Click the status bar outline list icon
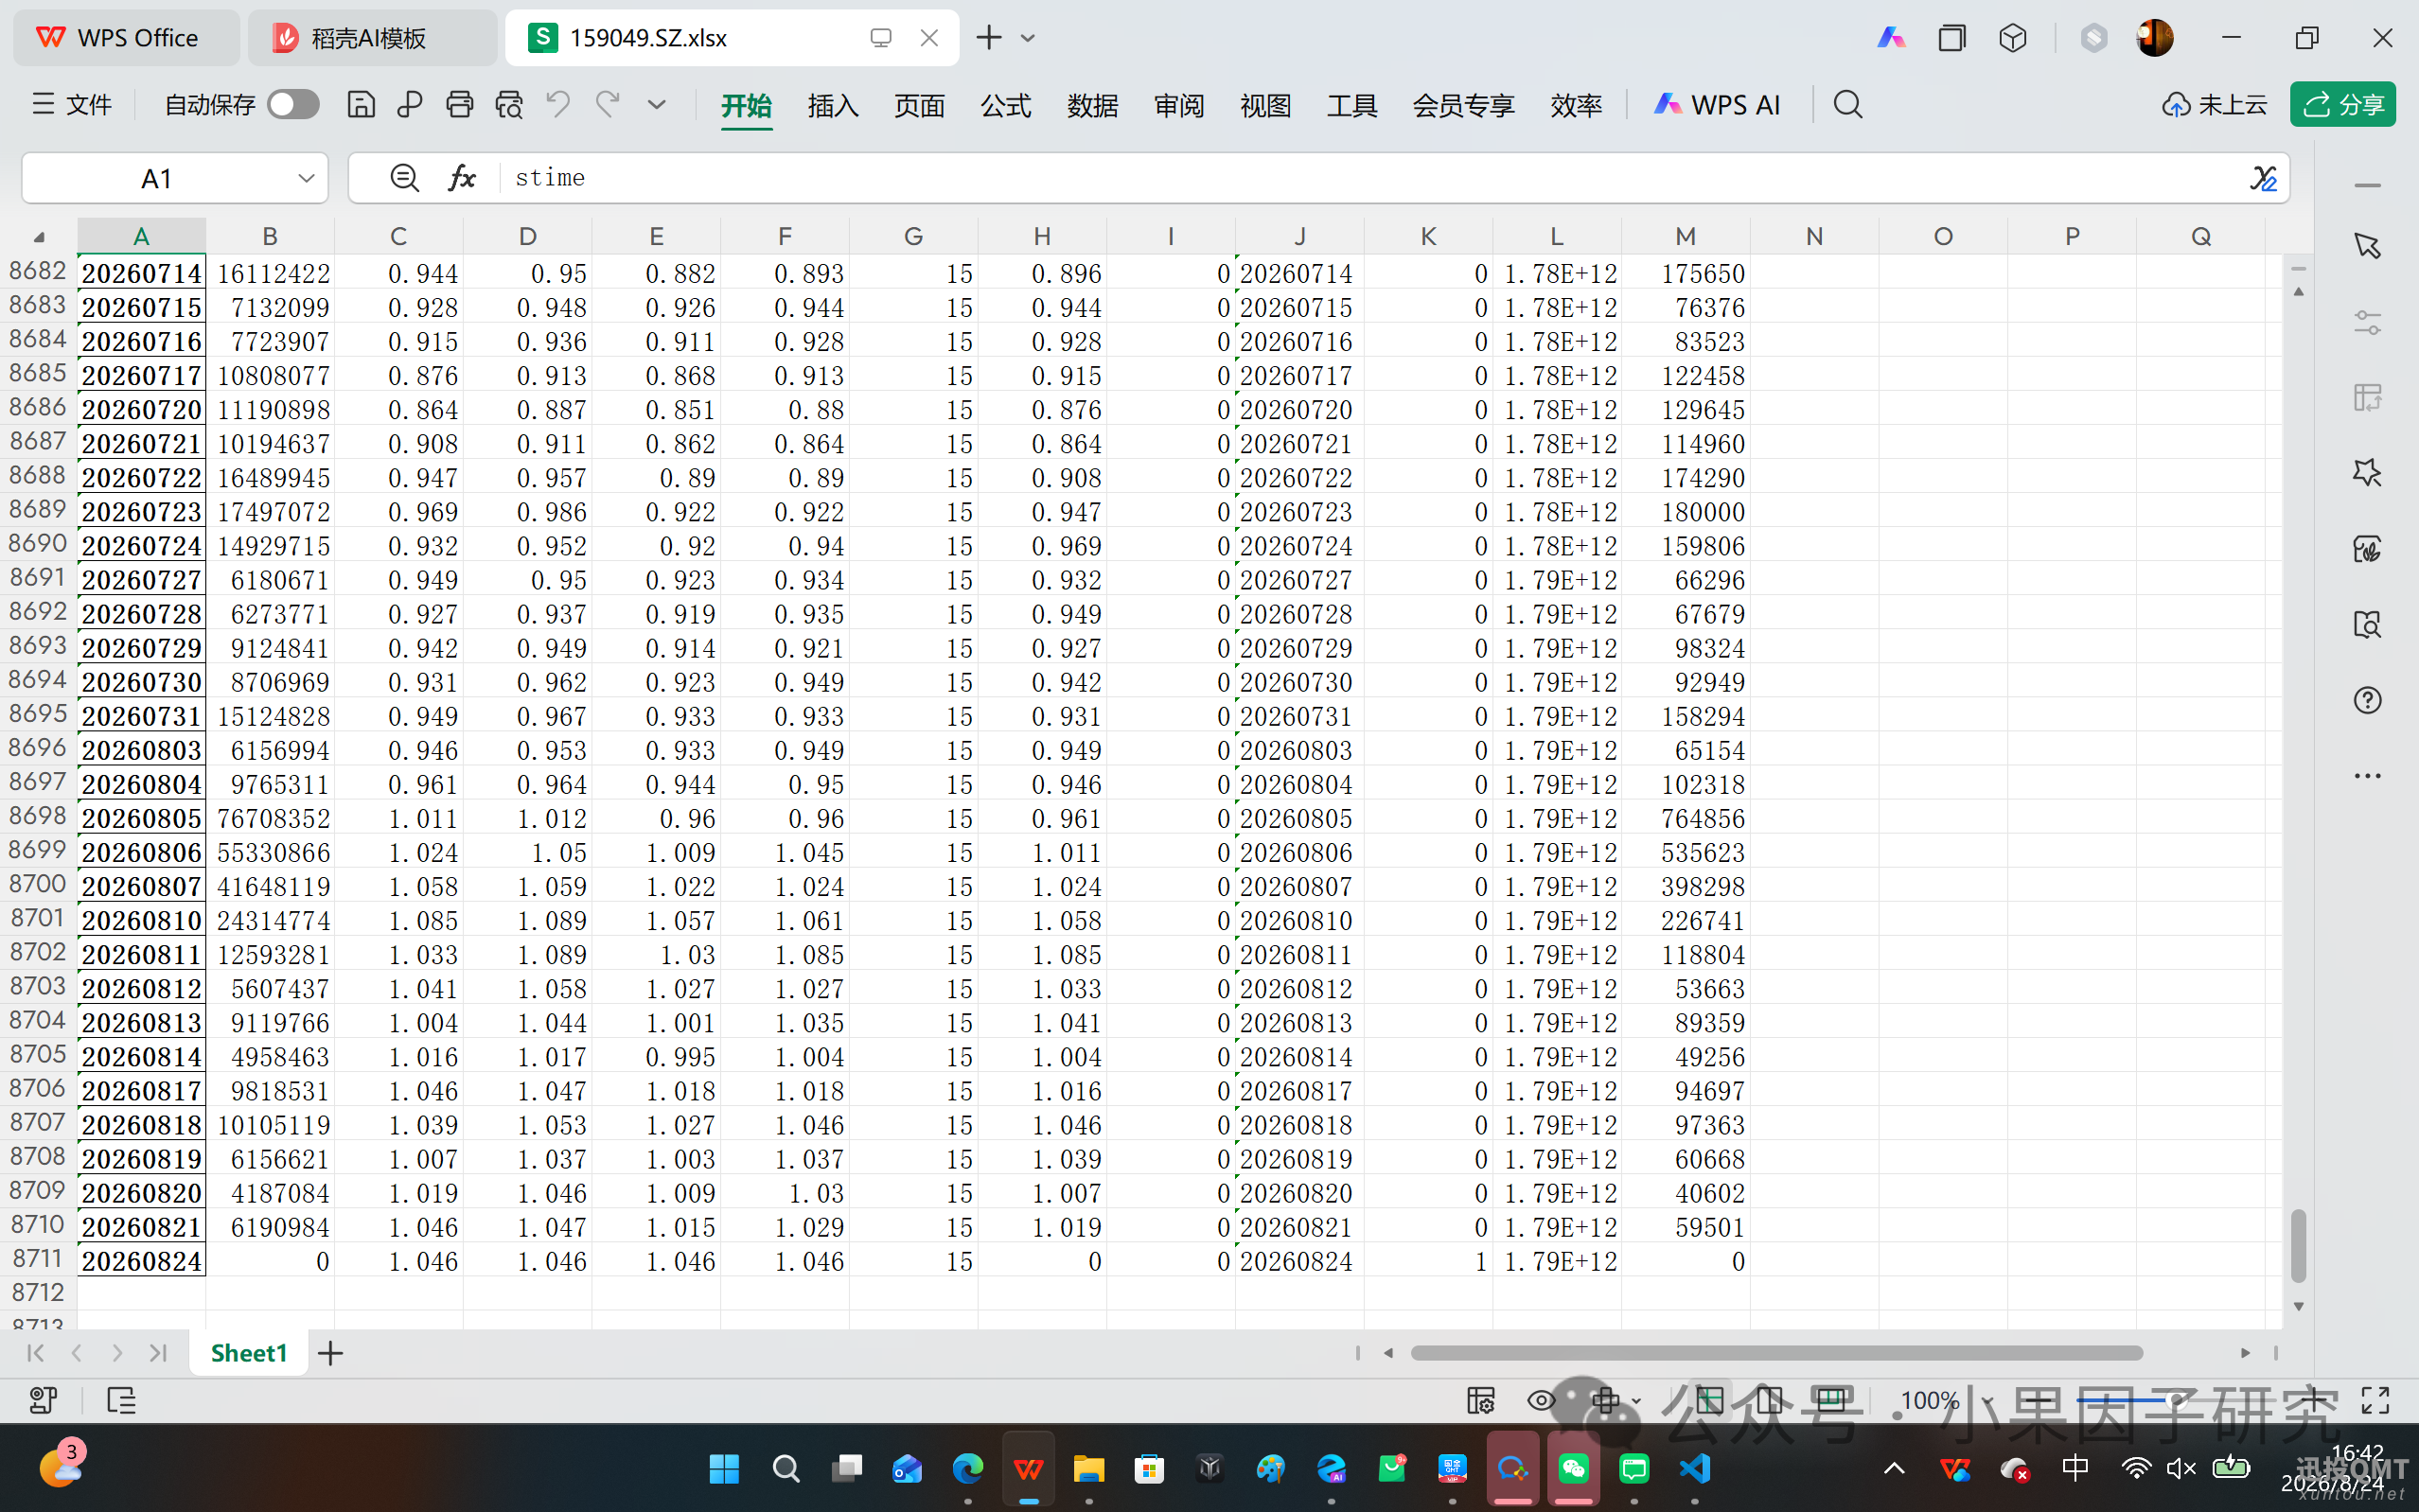 (121, 1400)
